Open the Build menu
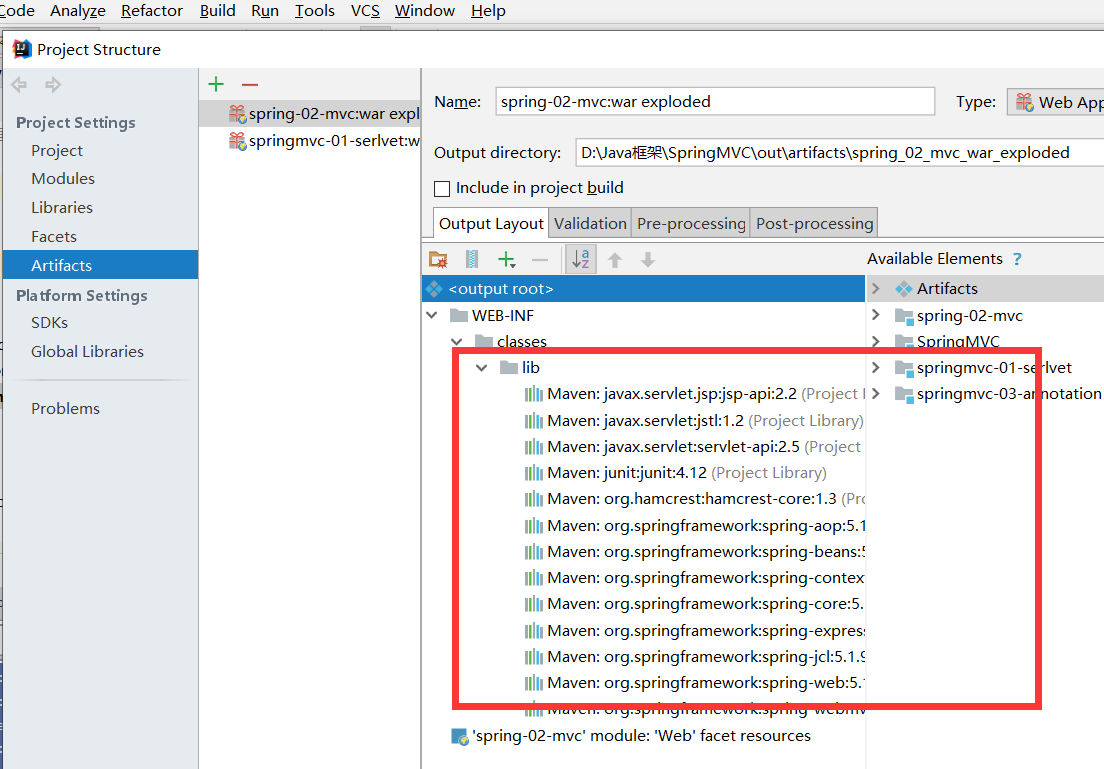 tap(217, 11)
